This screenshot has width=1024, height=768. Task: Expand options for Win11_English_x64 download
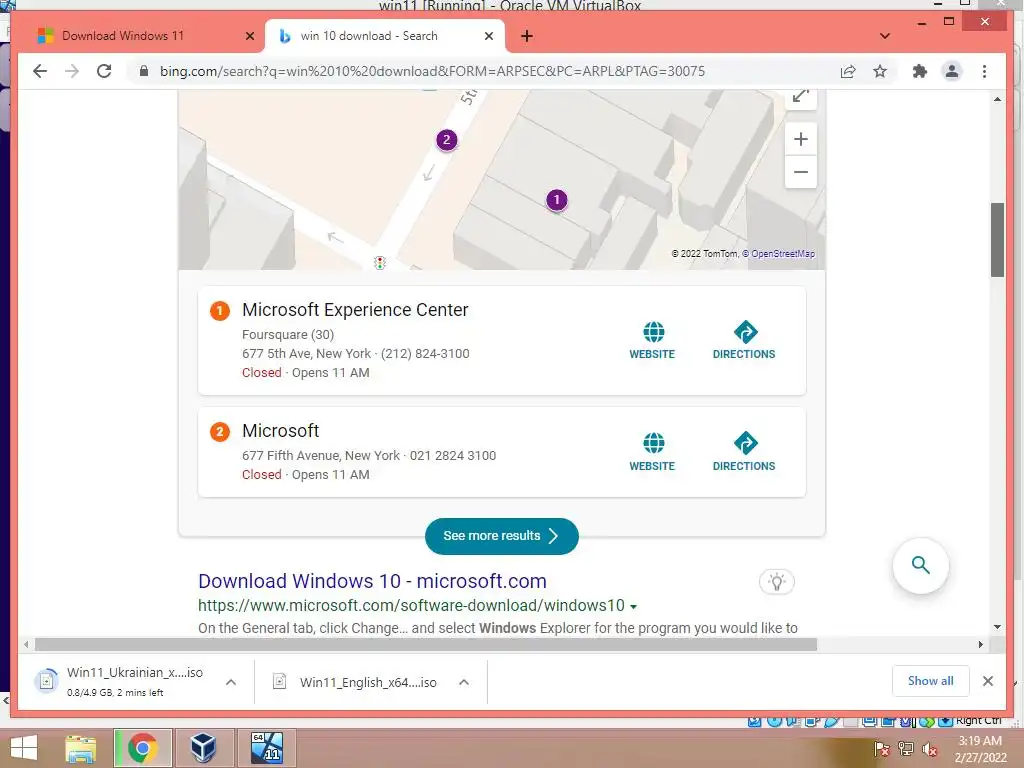(464, 682)
